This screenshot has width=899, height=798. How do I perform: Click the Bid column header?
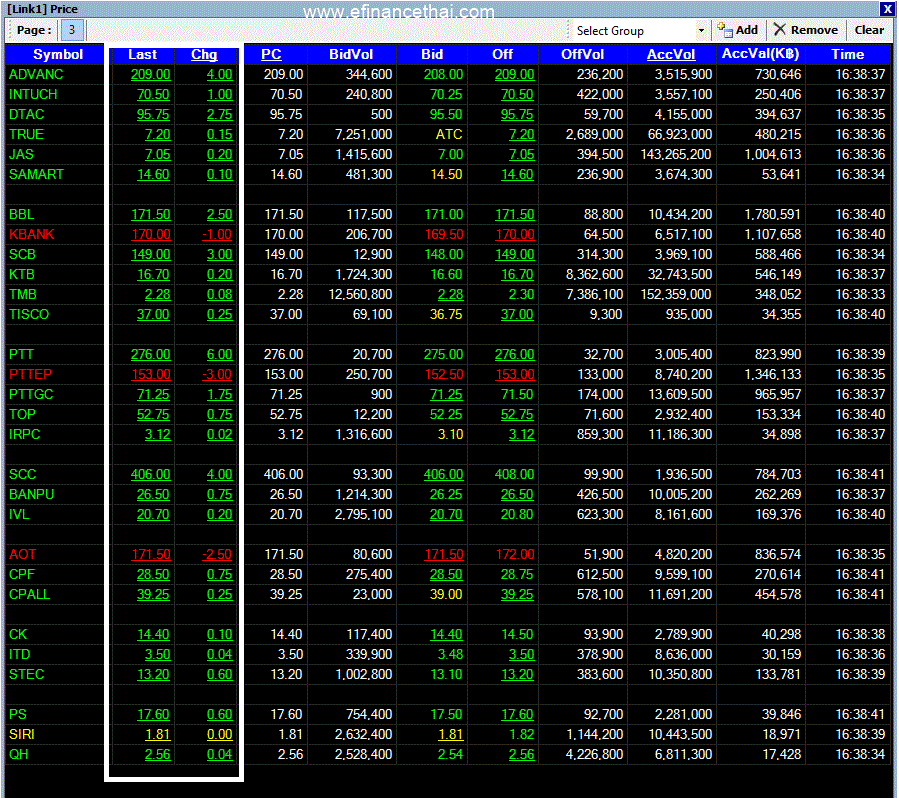(432, 54)
